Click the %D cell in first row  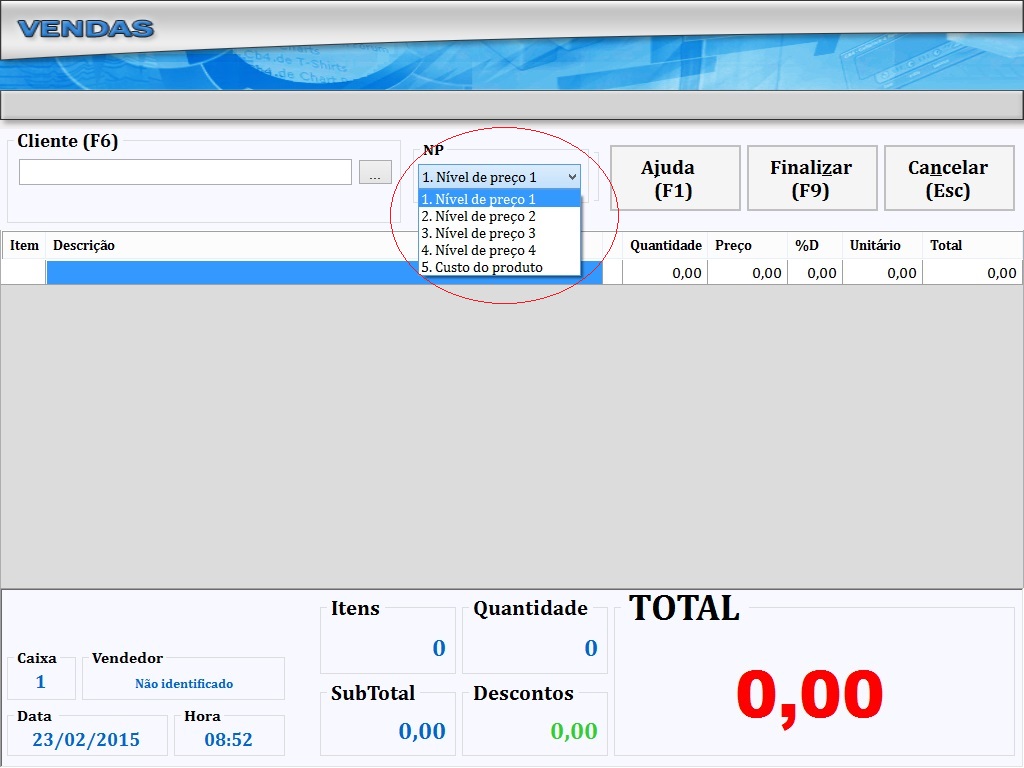click(x=814, y=272)
